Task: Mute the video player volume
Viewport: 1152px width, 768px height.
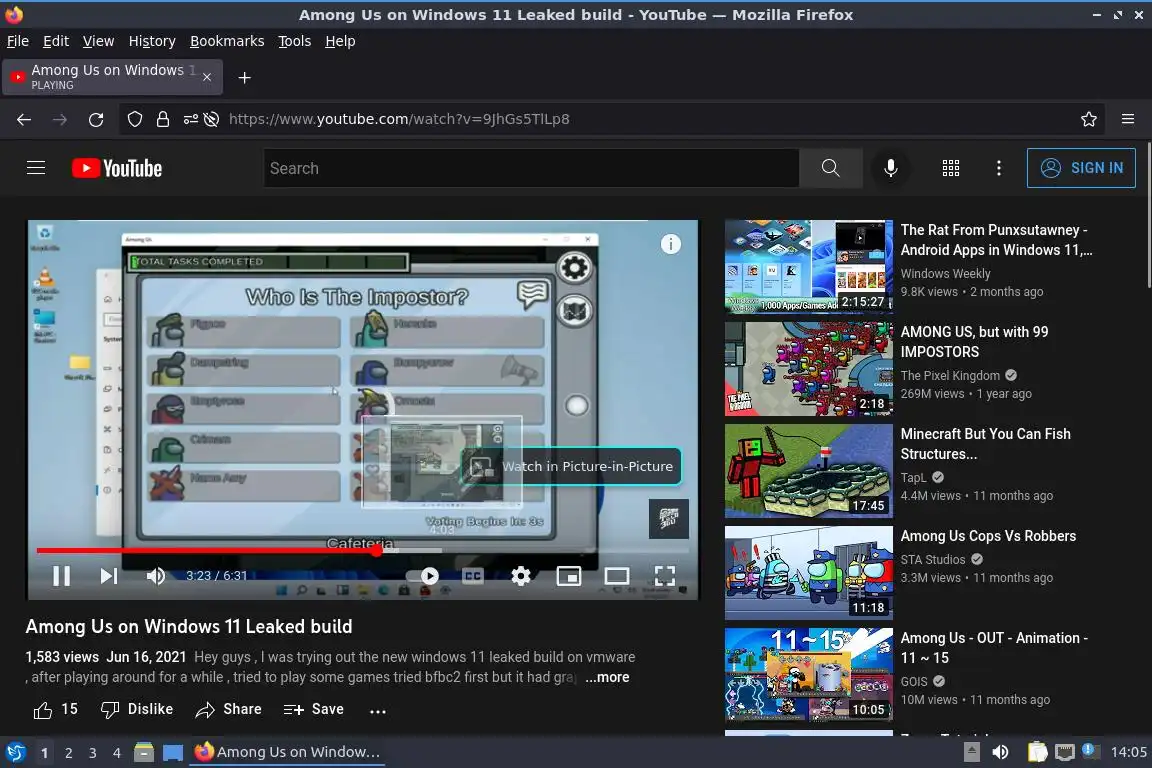Action: click(155, 576)
